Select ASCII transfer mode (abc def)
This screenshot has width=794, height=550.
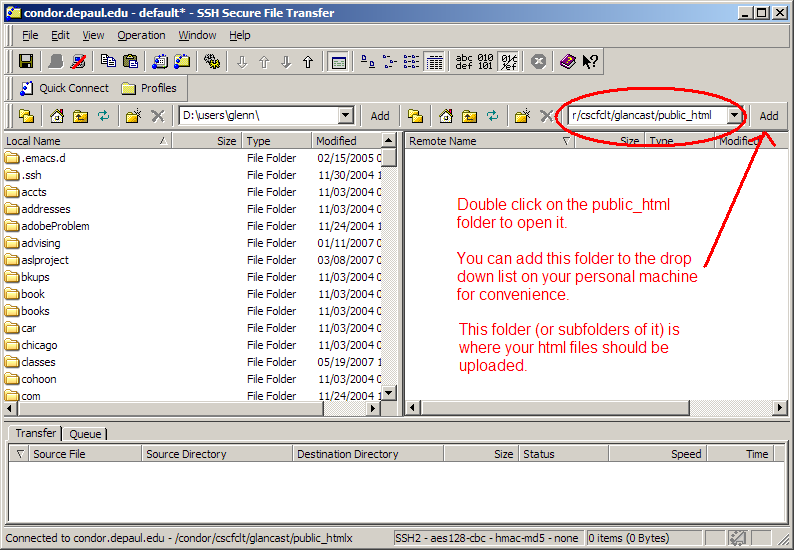464,62
